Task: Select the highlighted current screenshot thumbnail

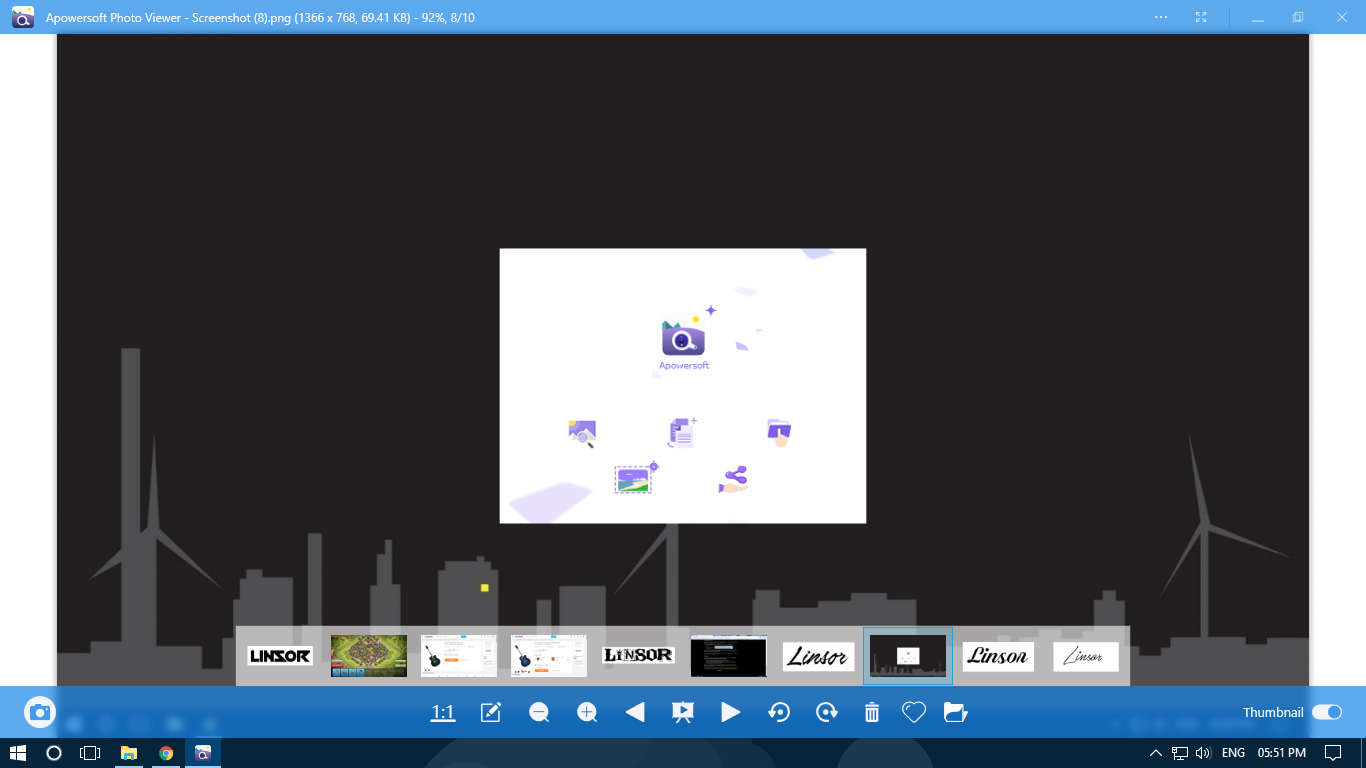Action: 908,656
